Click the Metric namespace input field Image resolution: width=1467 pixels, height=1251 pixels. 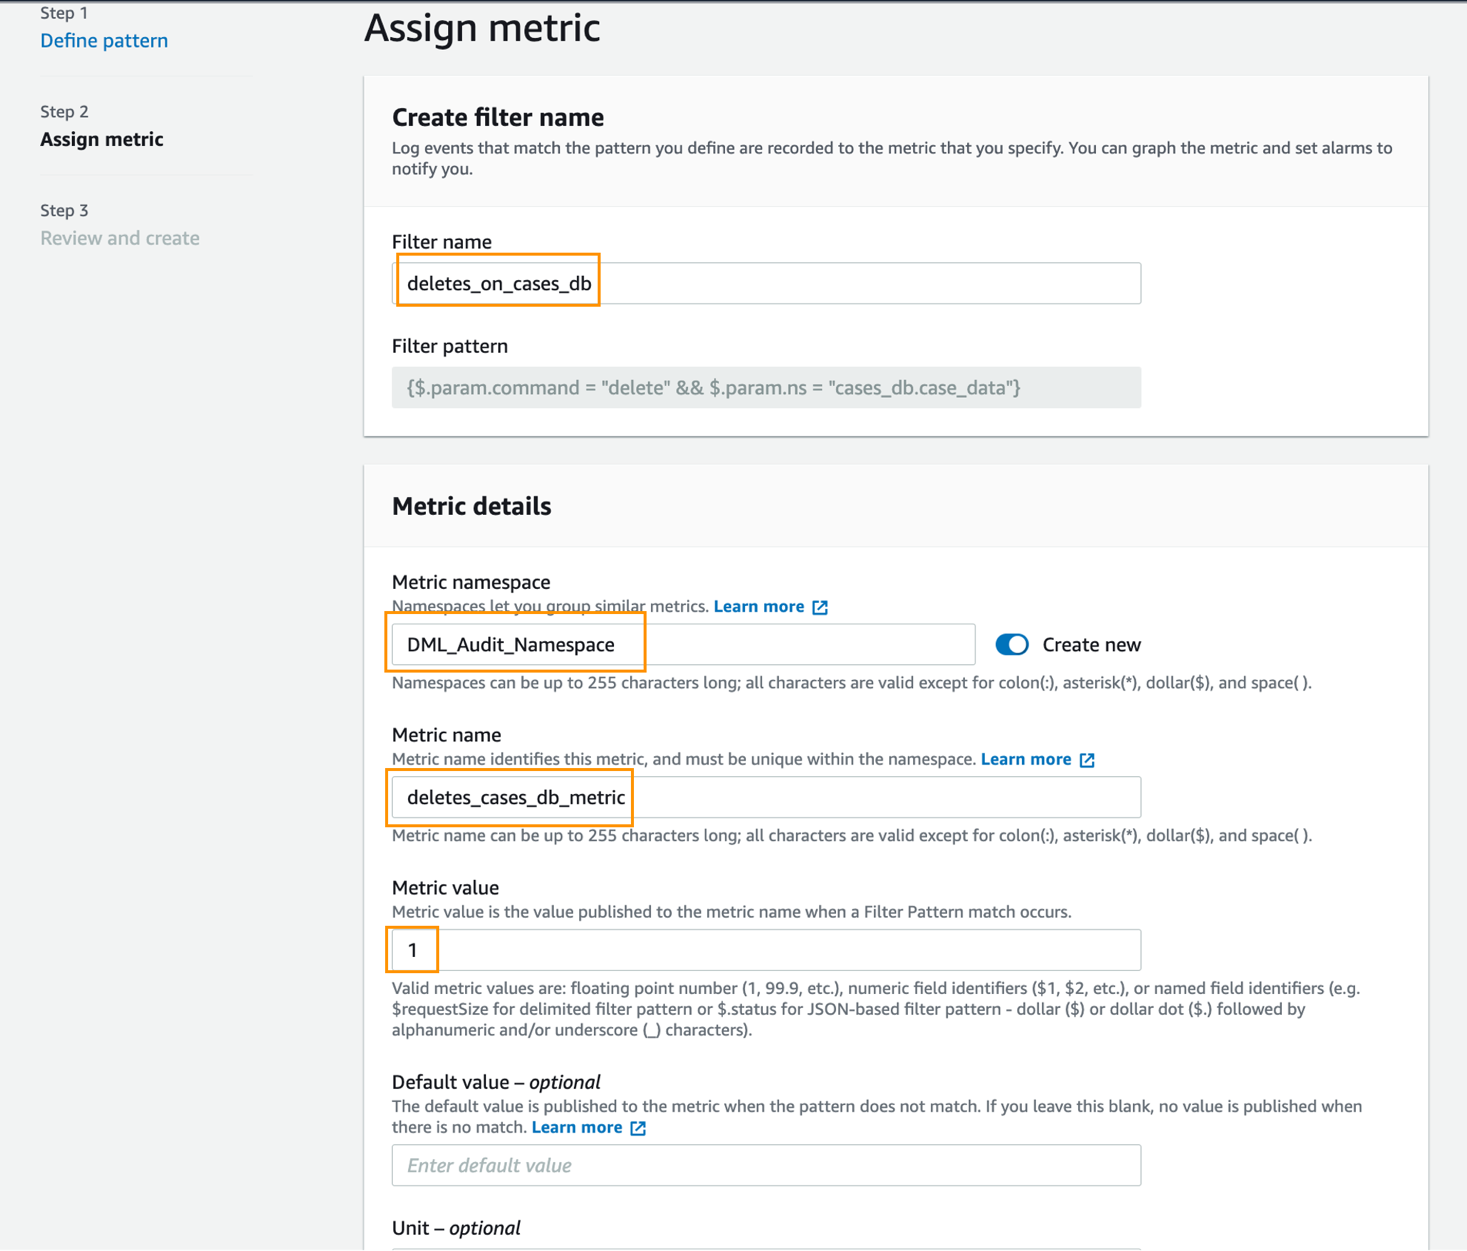[x=683, y=644]
